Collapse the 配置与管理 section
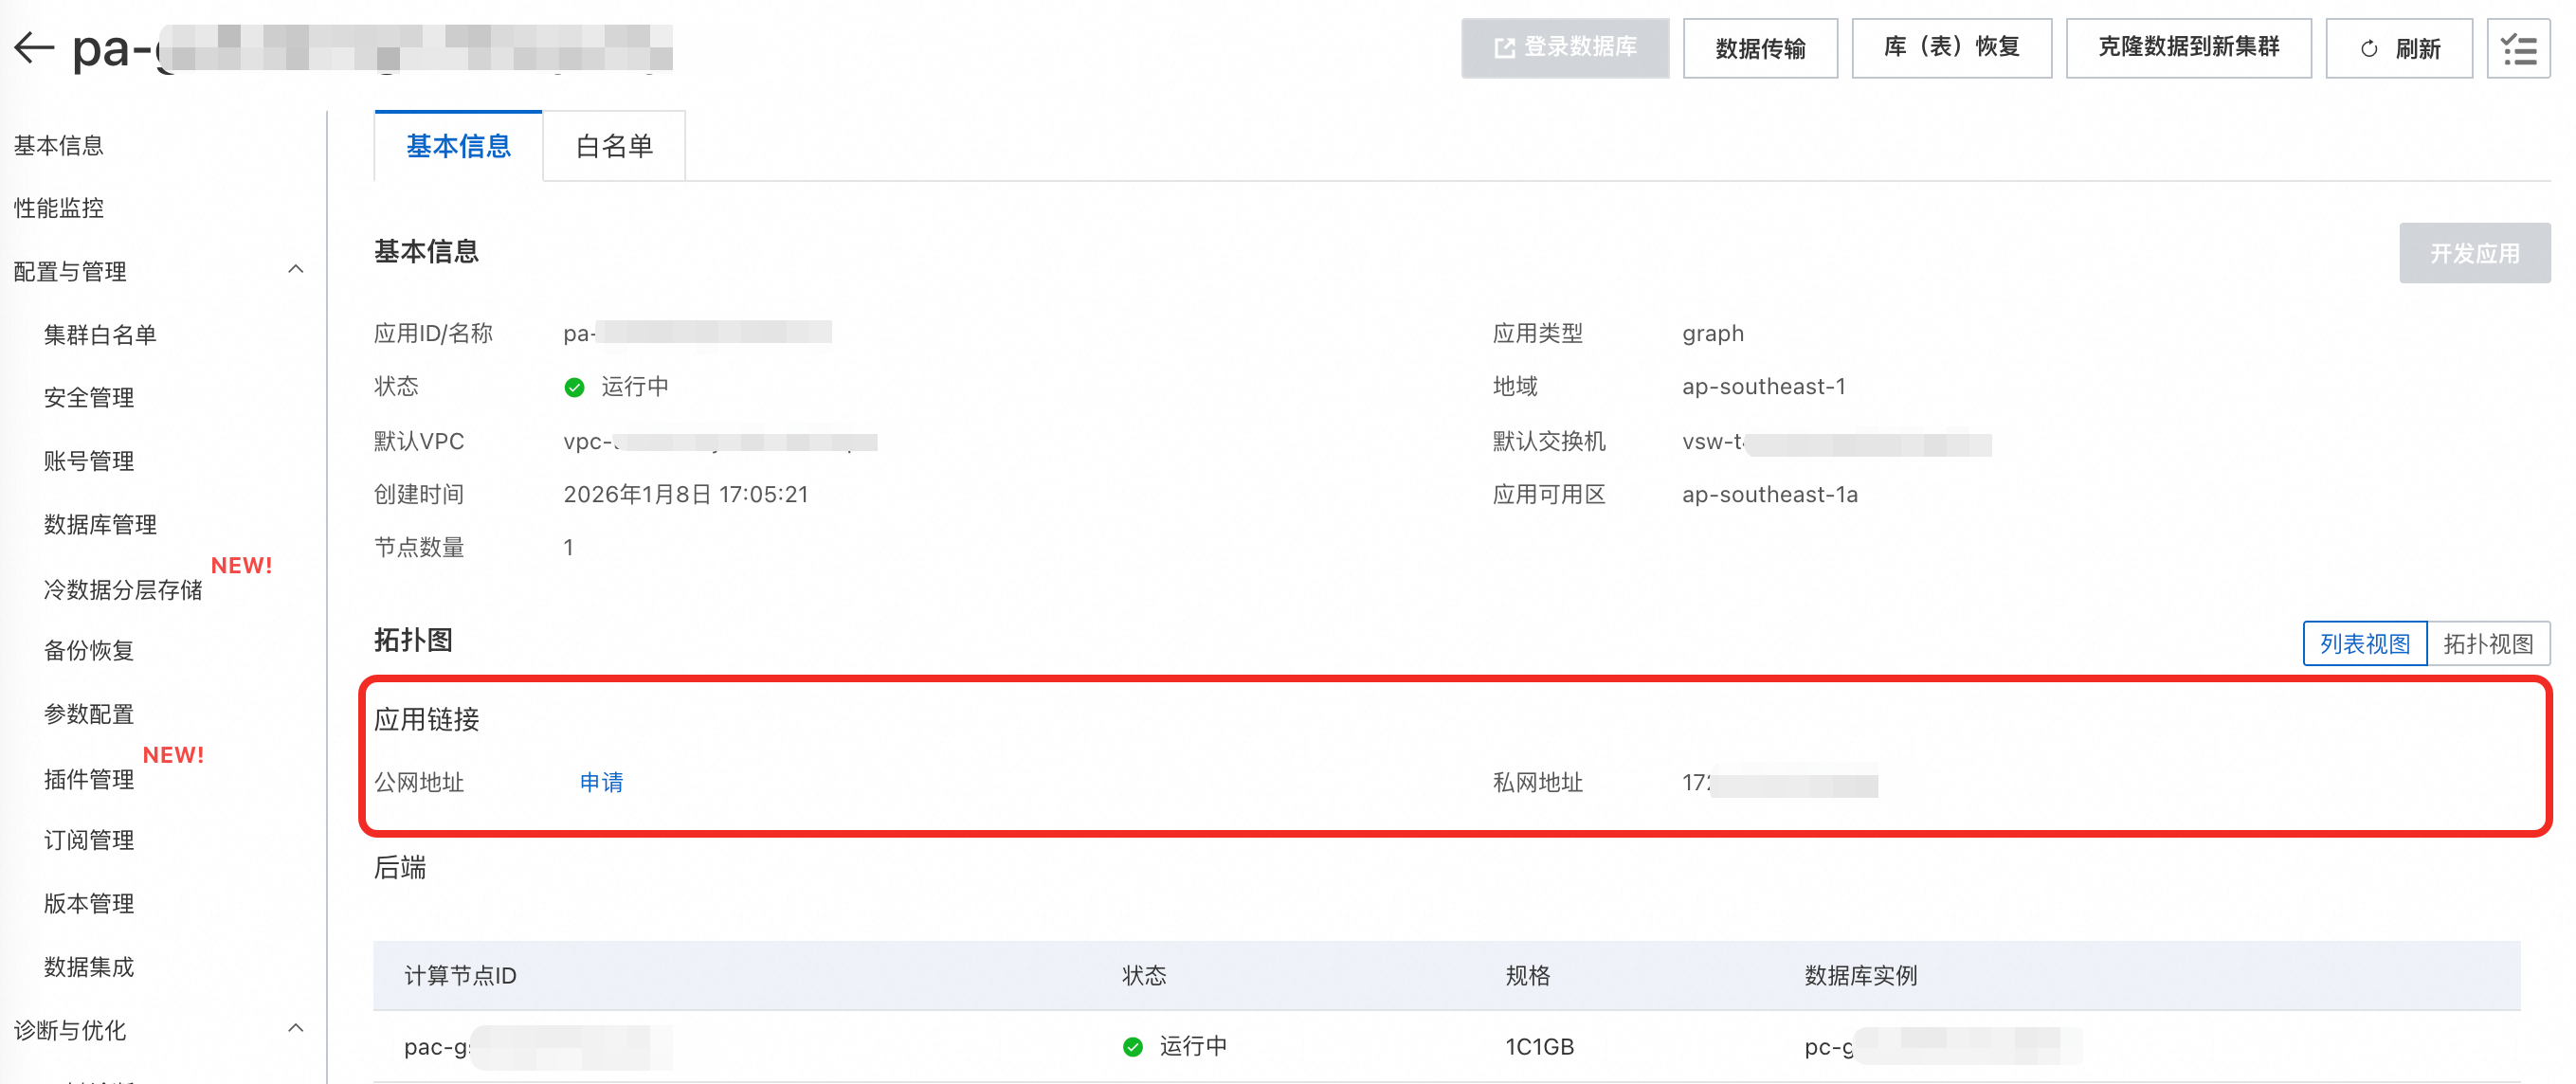The height and width of the screenshot is (1084, 2576). (295, 270)
